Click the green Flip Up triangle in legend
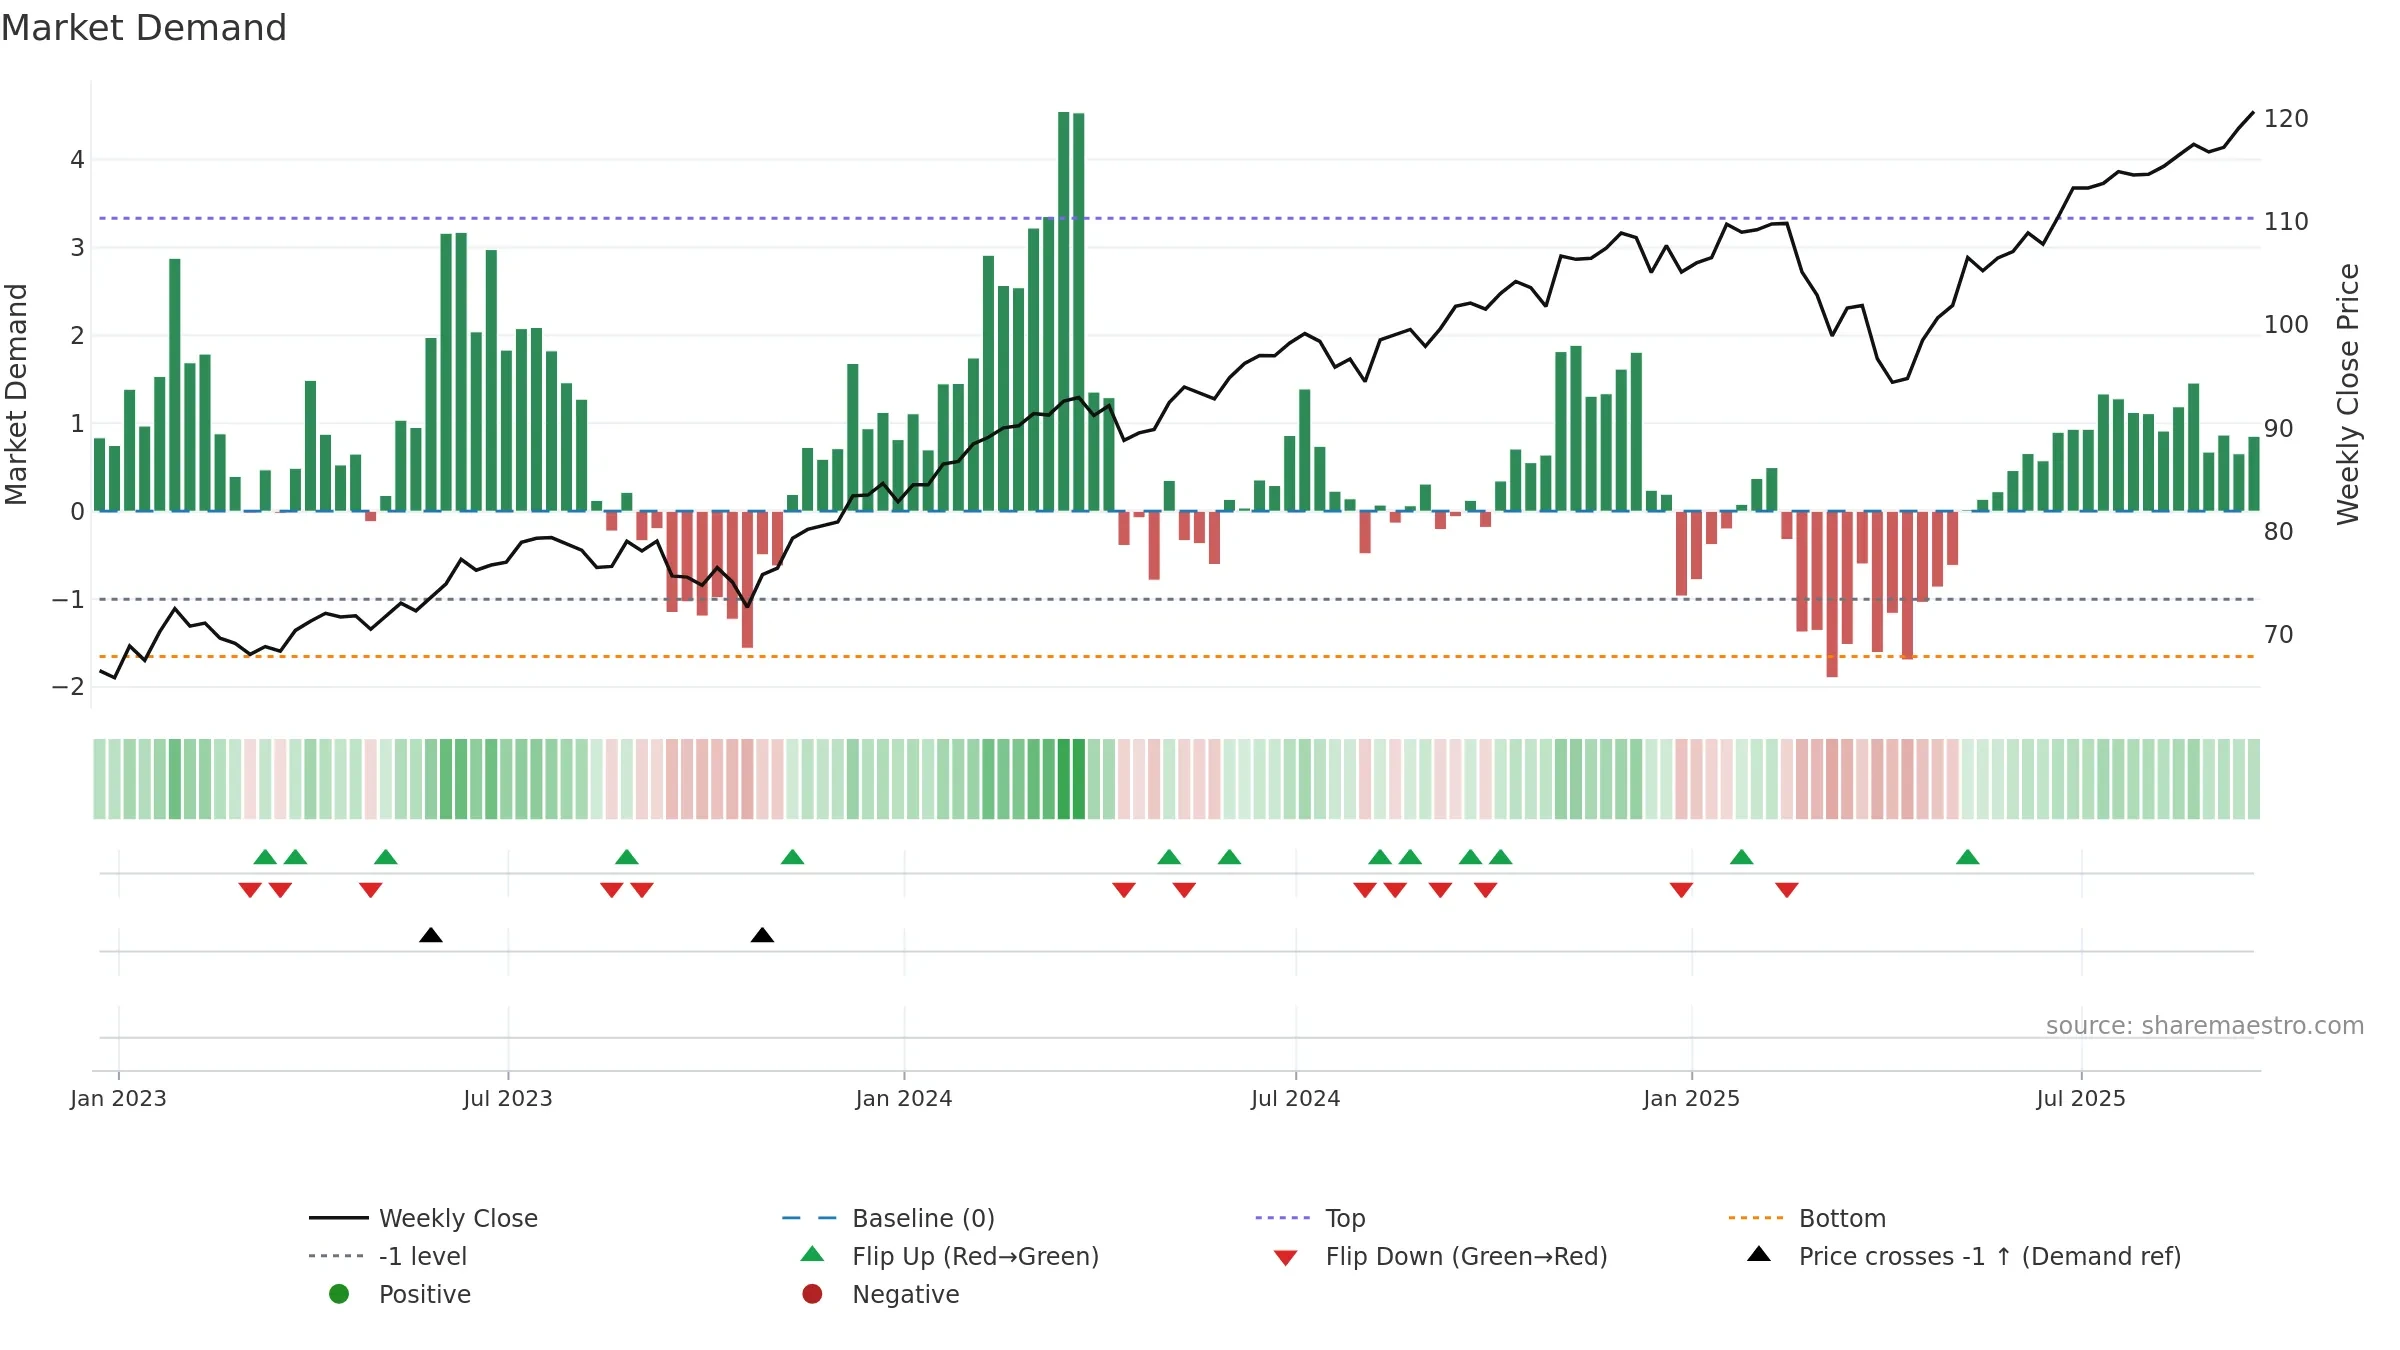2400x1350 pixels. 813,1254
